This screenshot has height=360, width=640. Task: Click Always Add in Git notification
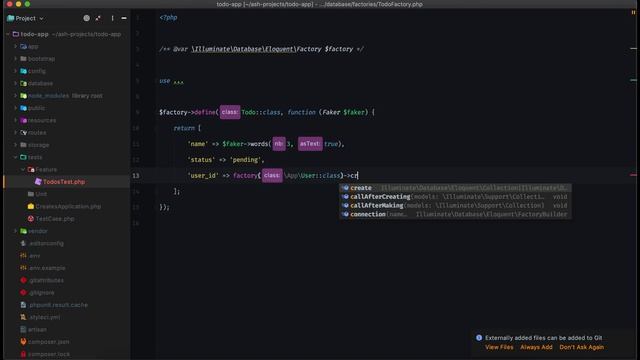click(x=536, y=347)
